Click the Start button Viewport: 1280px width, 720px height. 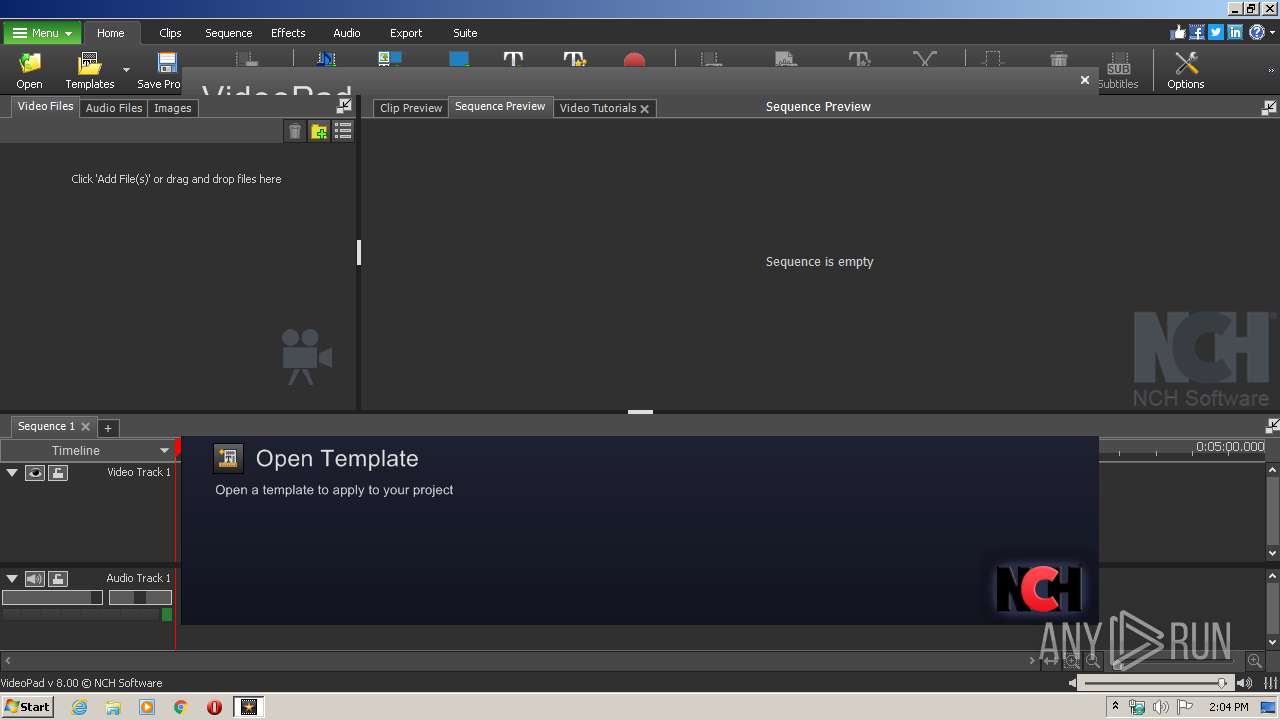pyautogui.click(x=27, y=706)
